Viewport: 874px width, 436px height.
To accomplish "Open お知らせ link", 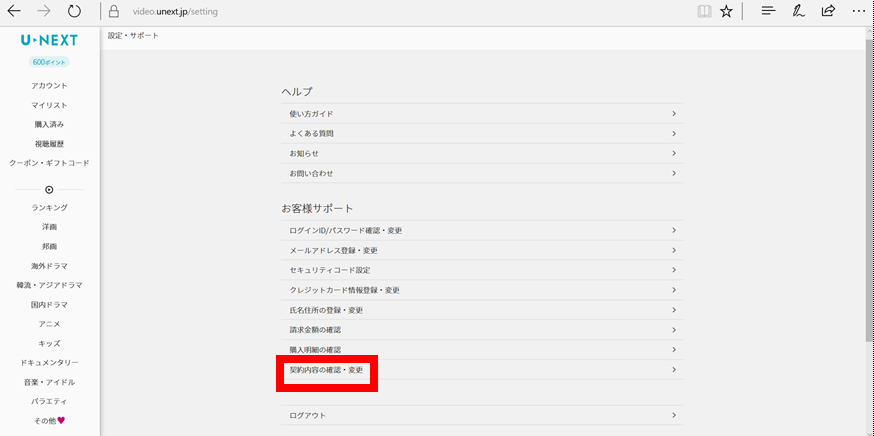I will pos(482,153).
